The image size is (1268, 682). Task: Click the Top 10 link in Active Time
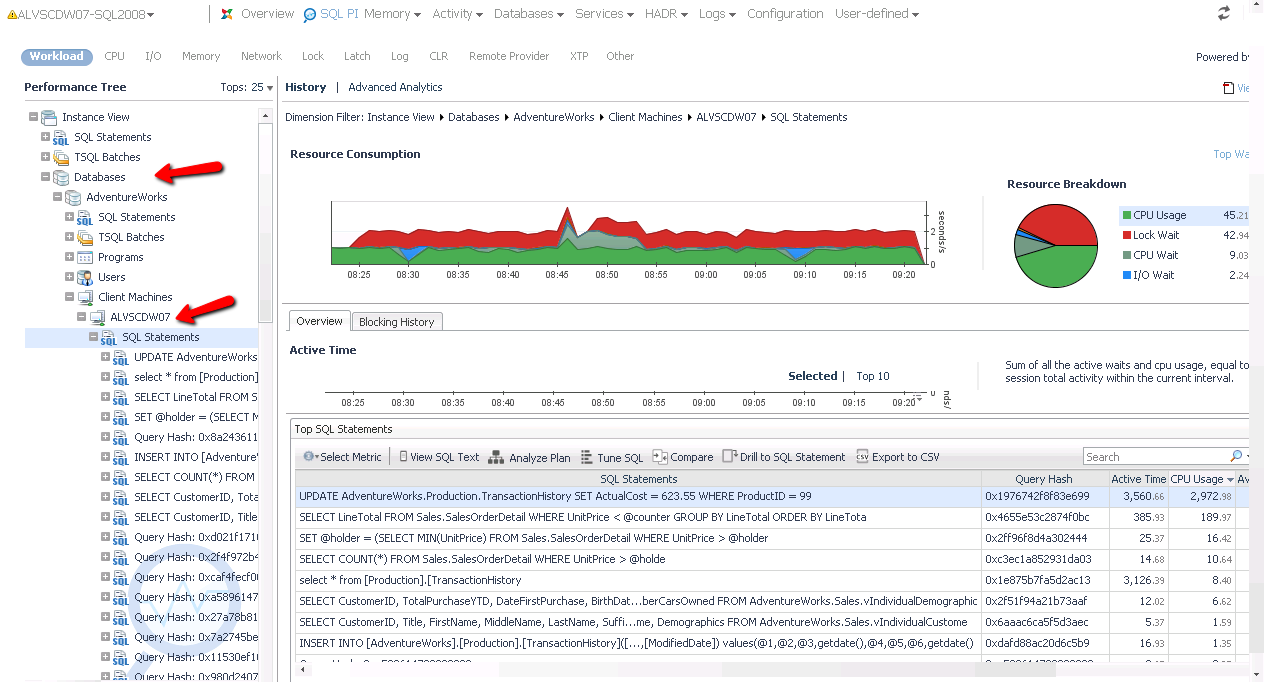click(872, 376)
